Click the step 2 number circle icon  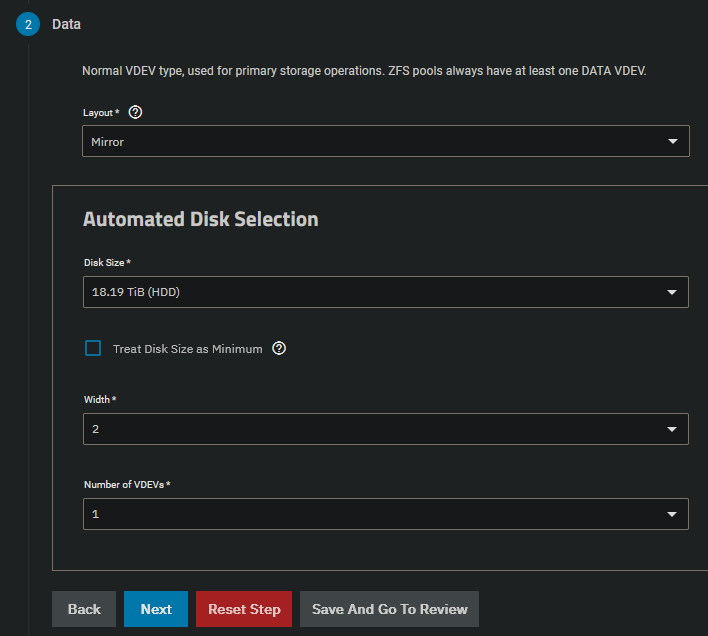click(x=27, y=24)
